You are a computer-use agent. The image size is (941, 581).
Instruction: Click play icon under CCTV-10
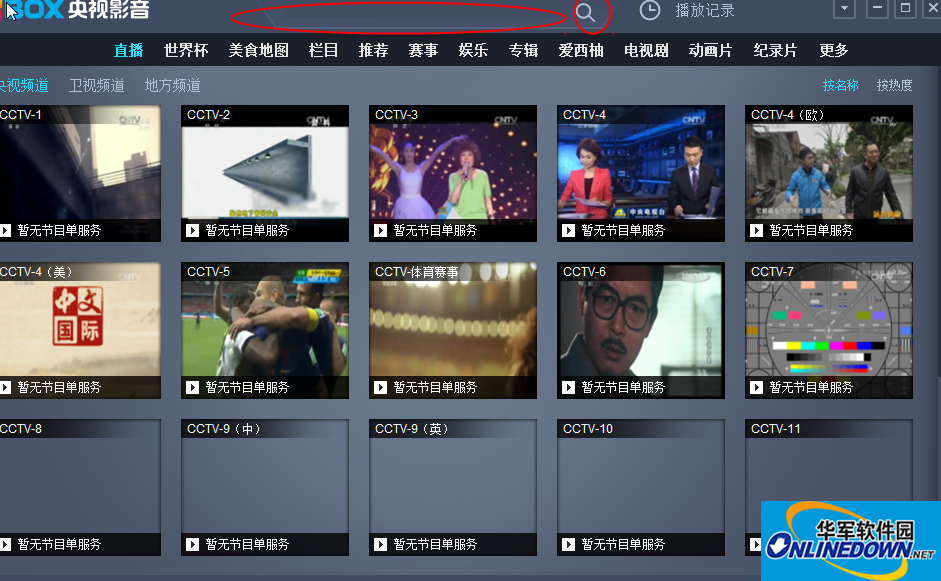pos(568,545)
